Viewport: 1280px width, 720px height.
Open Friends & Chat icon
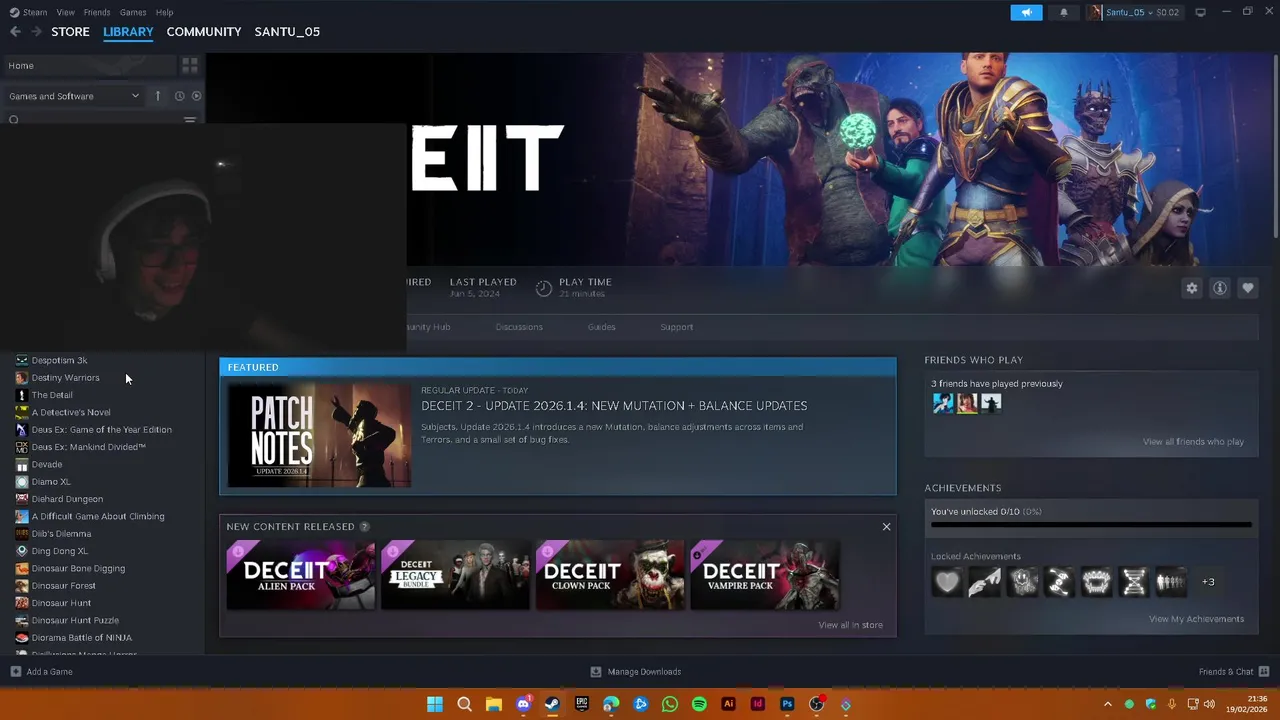pos(1264,672)
